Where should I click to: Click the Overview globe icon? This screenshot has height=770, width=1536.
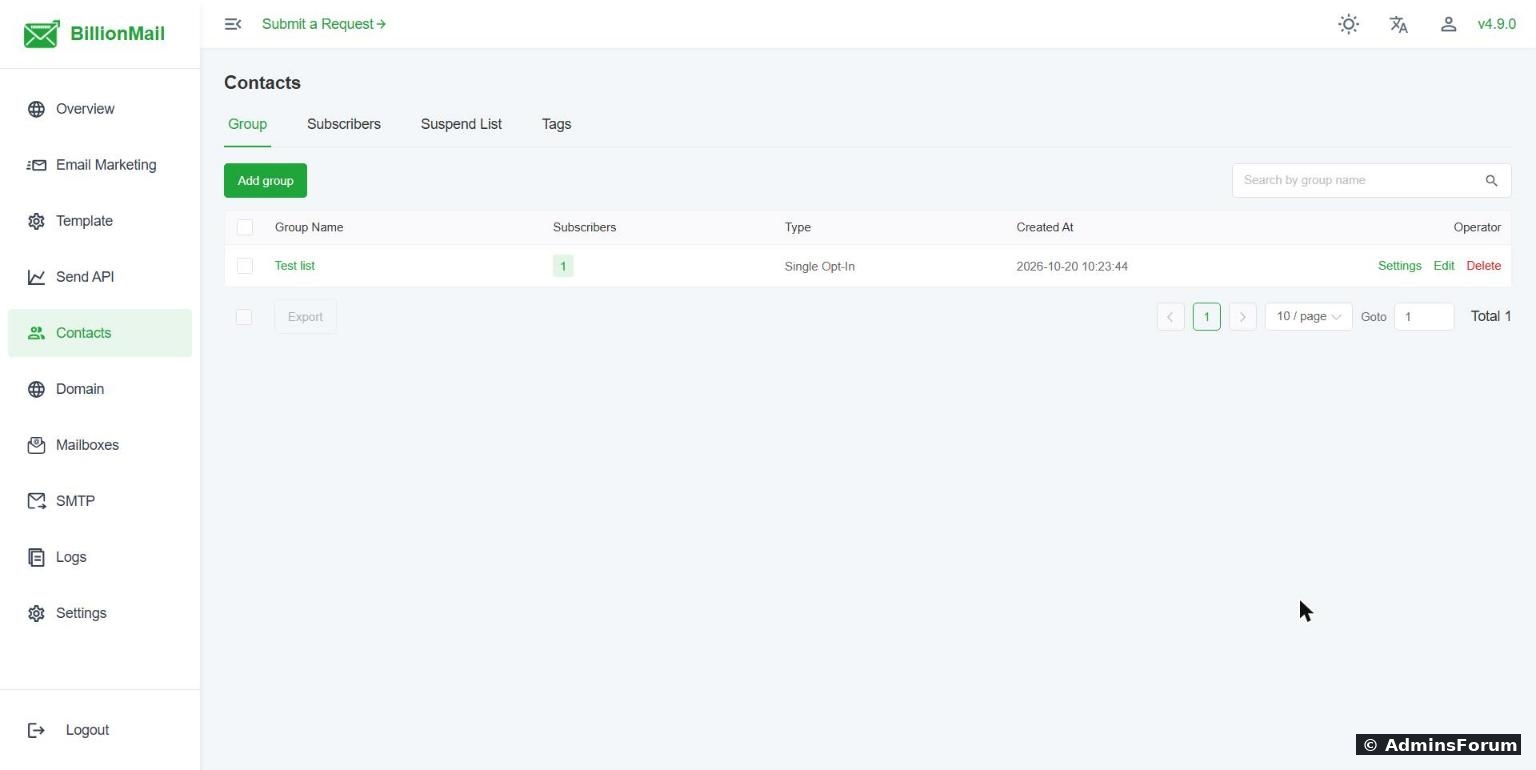coord(36,109)
